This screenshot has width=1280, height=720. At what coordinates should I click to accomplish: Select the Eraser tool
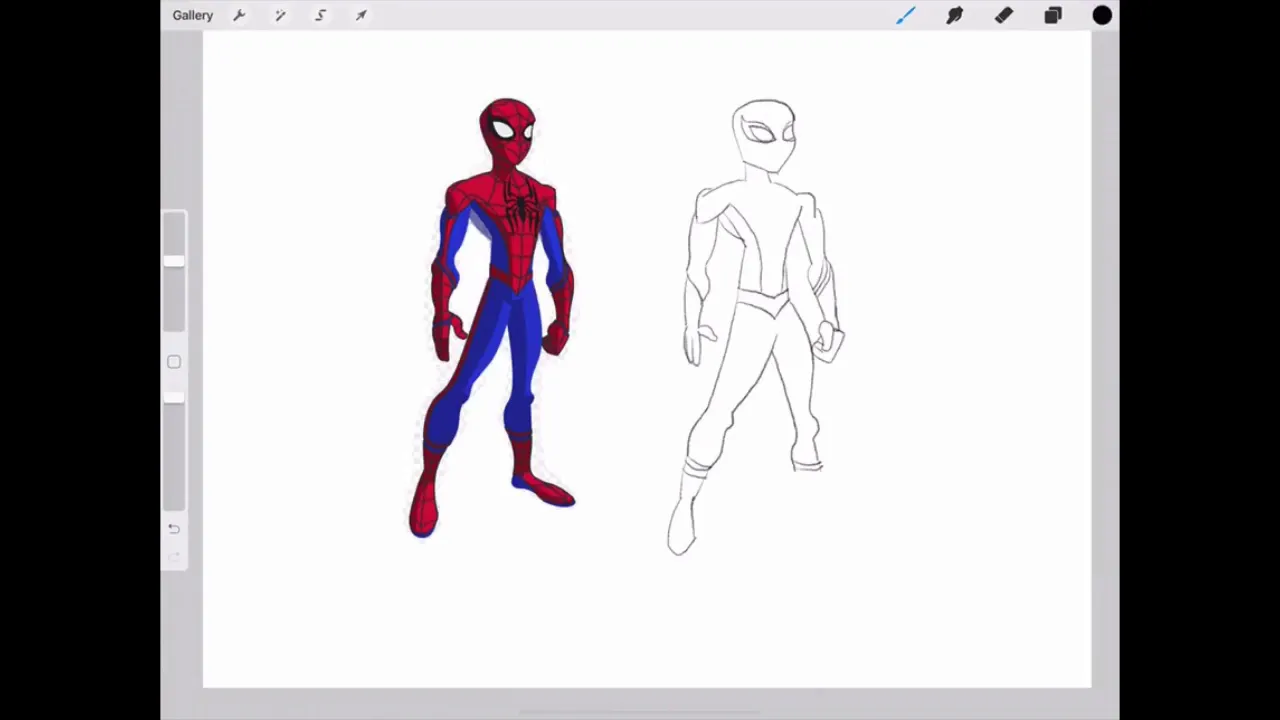[x=1003, y=15]
